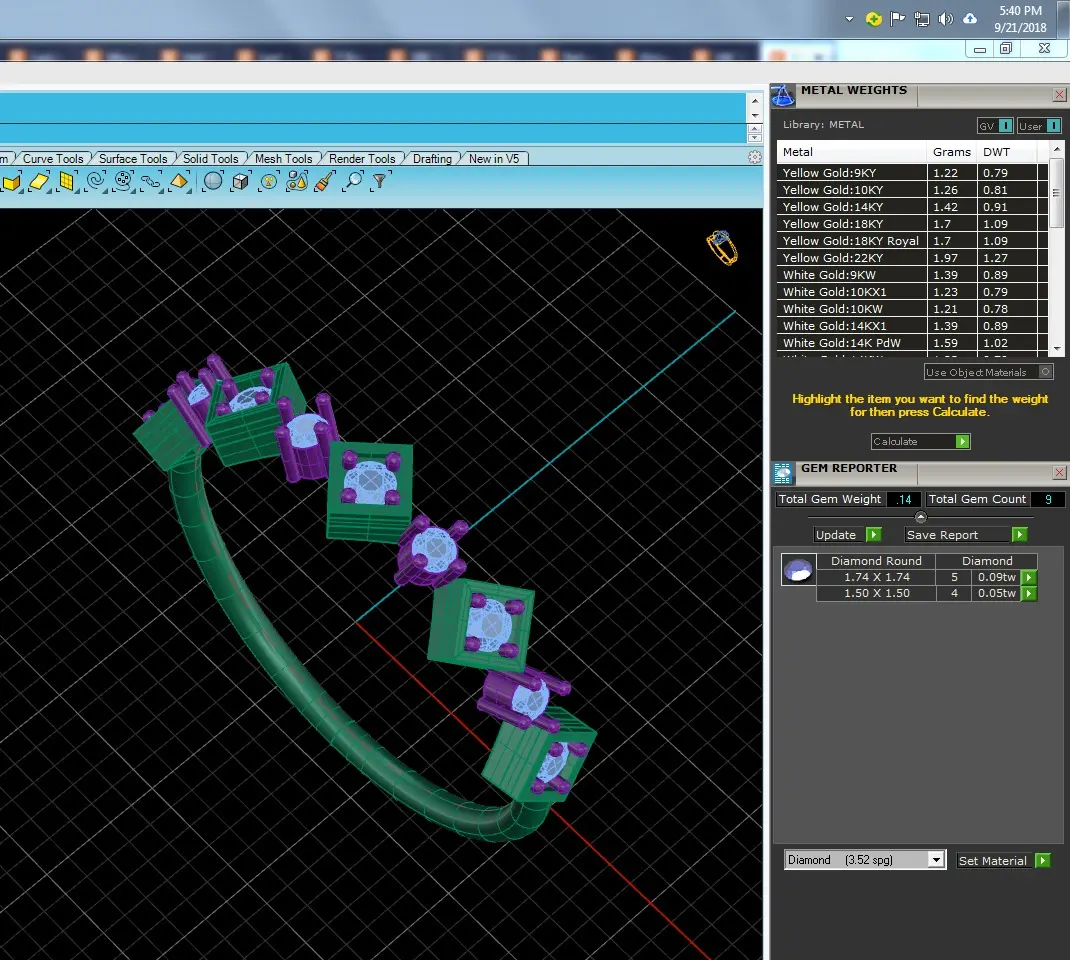The width and height of the screenshot is (1070, 960).
Task: Expand the 1.74 X 1.74 diamond row arrow
Action: (x=1028, y=577)
